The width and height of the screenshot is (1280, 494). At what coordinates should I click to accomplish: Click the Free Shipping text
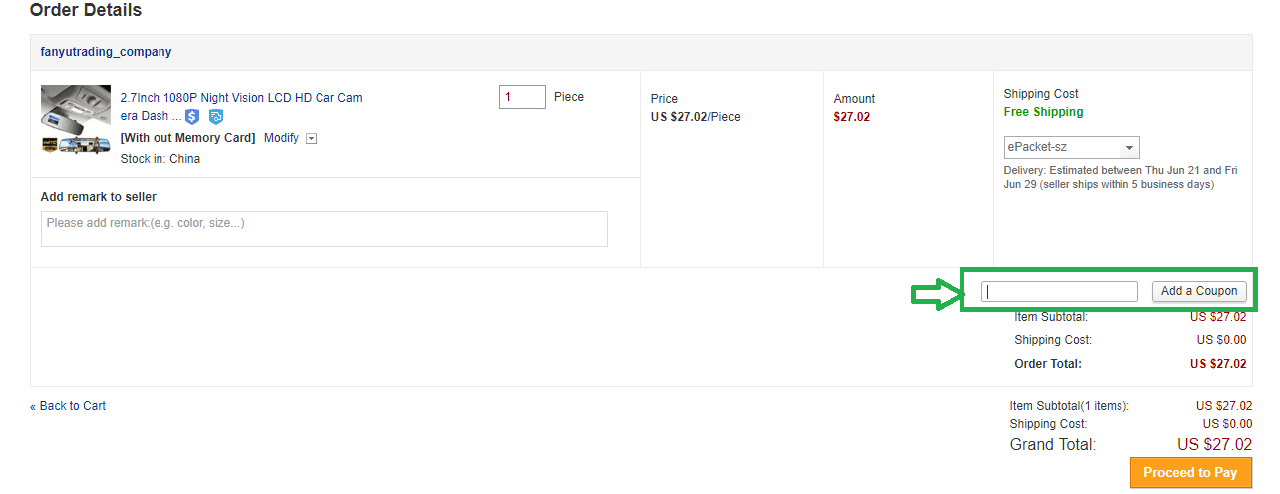tap(1043, 112)
